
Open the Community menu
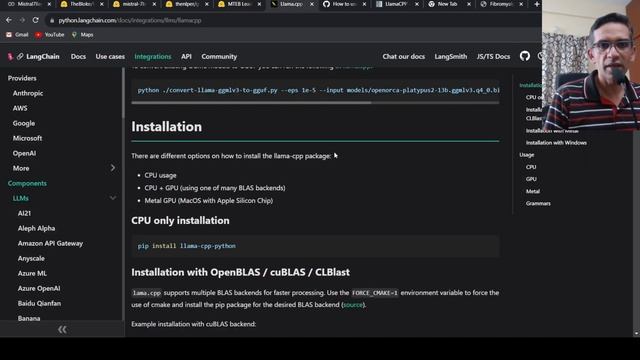[219, 57]
